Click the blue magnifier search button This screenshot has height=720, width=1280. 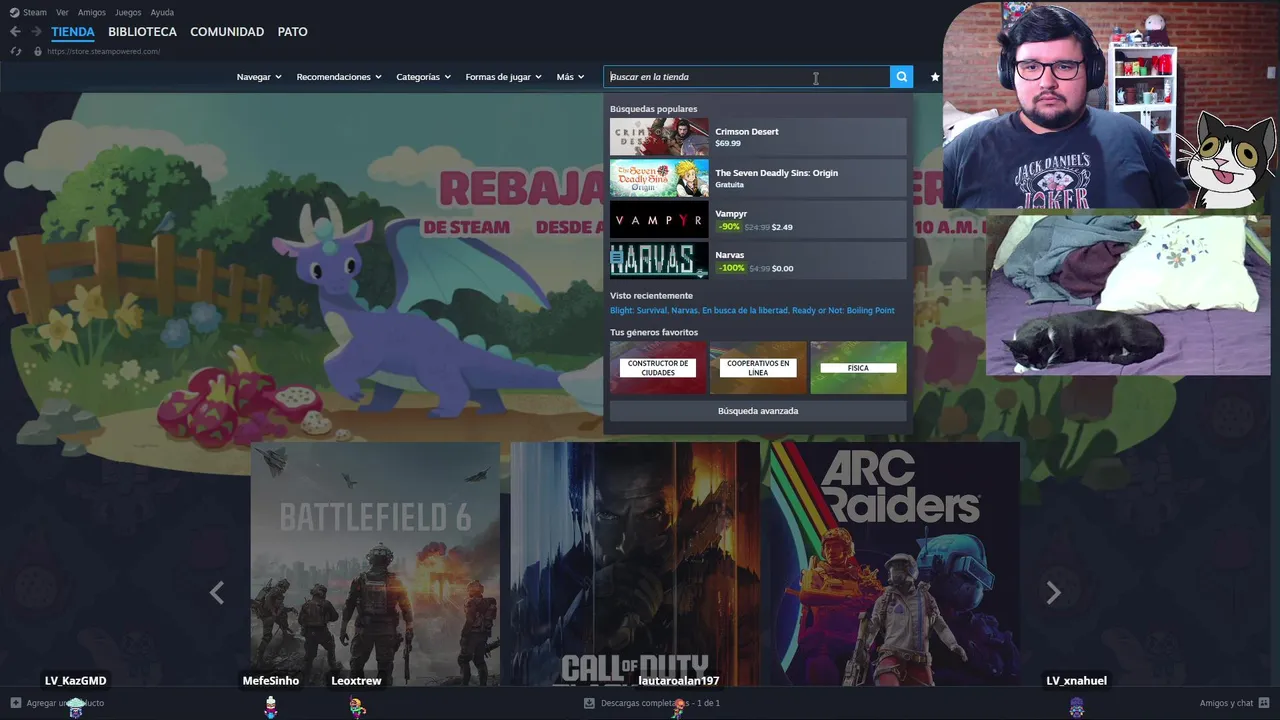[x=901, y=77]
